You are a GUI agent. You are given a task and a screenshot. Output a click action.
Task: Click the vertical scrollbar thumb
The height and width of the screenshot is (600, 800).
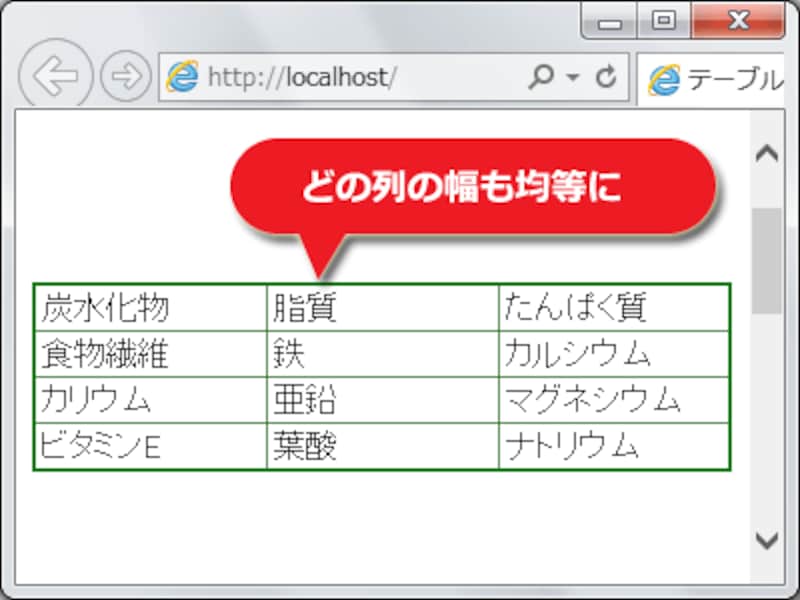pyautogui.click(x=767, y=260)
